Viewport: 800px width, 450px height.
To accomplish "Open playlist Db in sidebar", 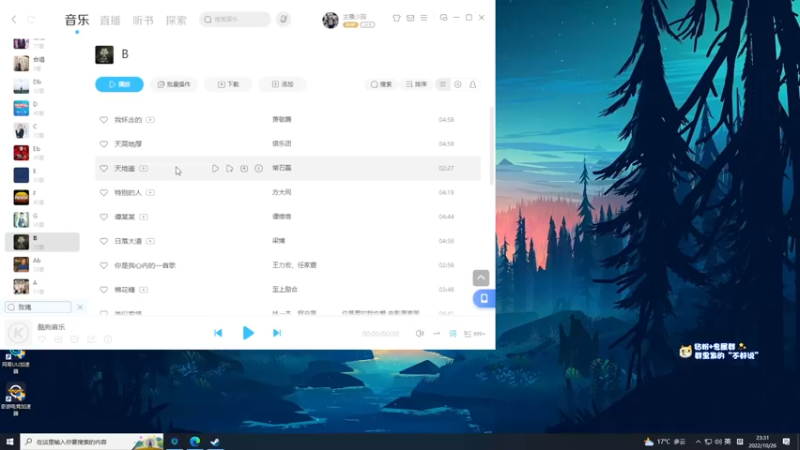I will tap(42, 86).
